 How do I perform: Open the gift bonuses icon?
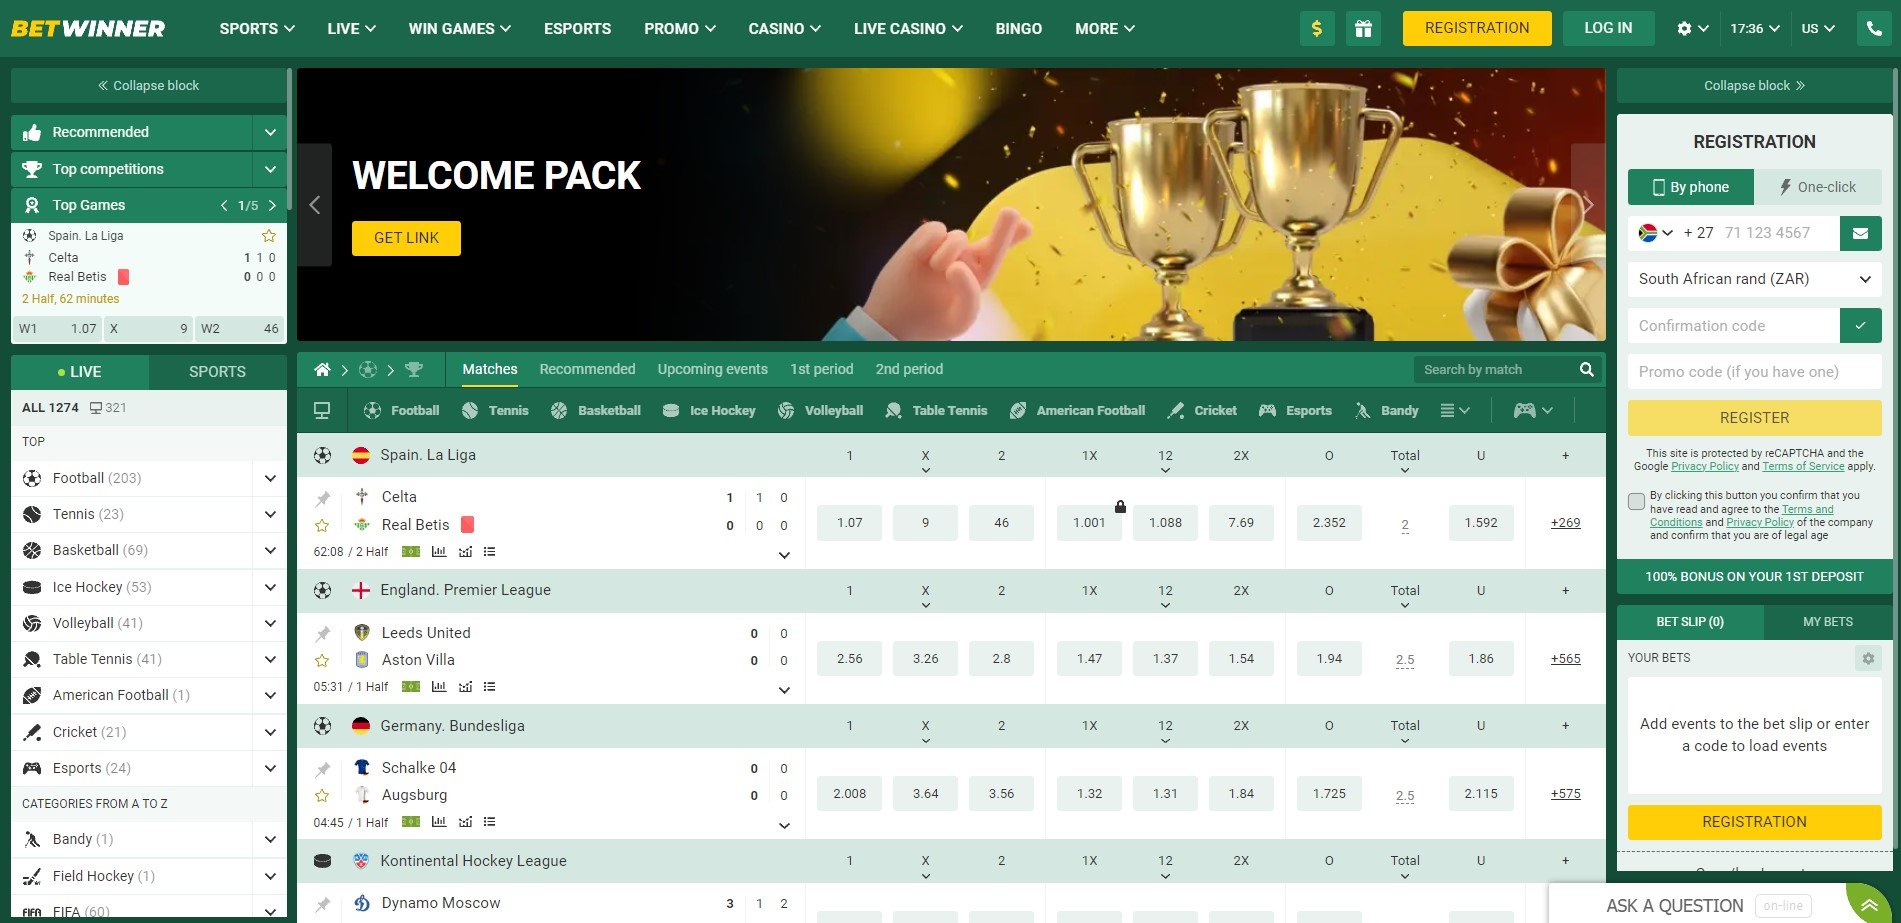pos(1363,28)
